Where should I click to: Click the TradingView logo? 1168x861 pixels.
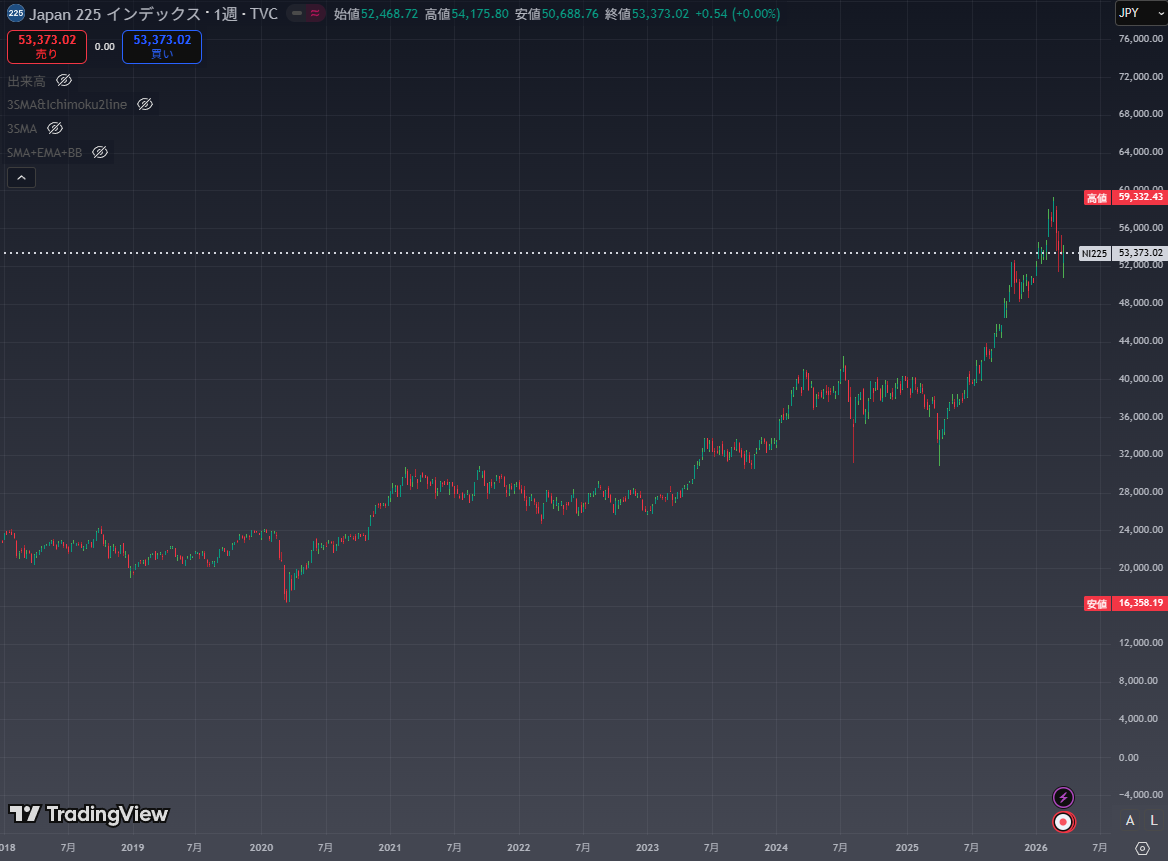pos(89,814)
